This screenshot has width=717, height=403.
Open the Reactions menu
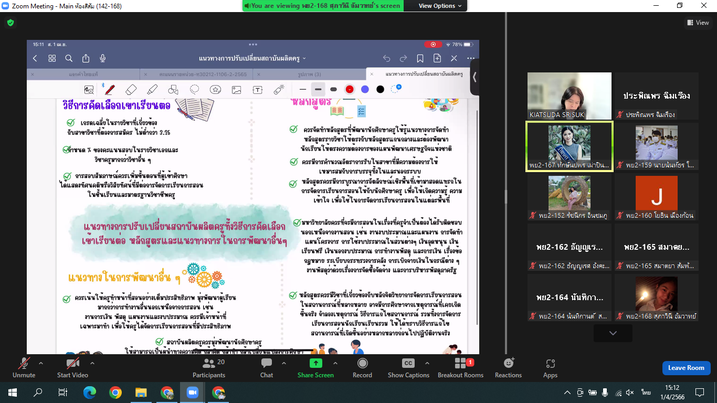(508, 366)
